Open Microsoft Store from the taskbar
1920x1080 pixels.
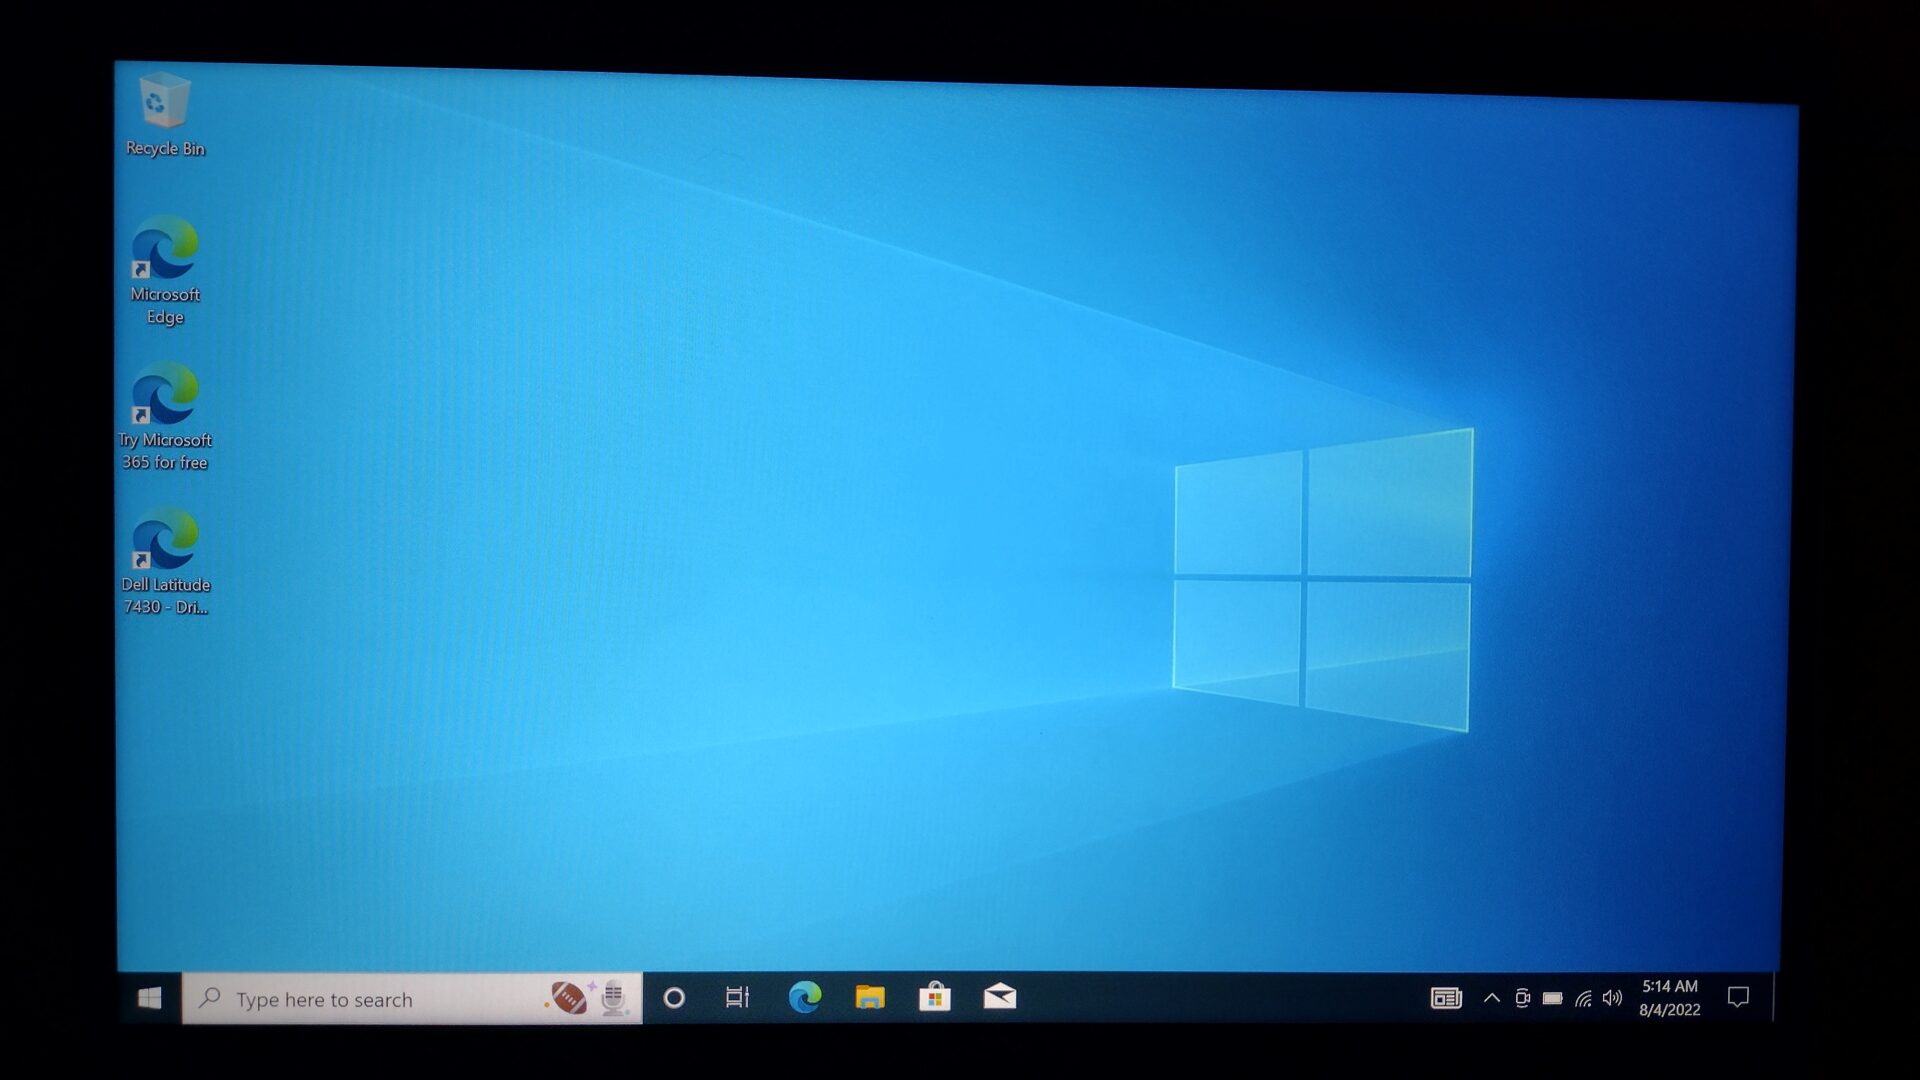(935, 997)
